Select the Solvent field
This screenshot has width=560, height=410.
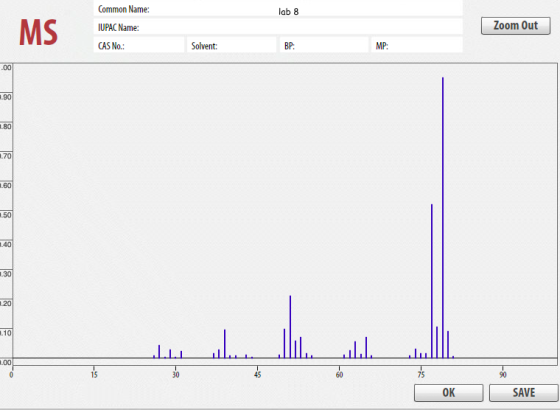tap(231, 45)
